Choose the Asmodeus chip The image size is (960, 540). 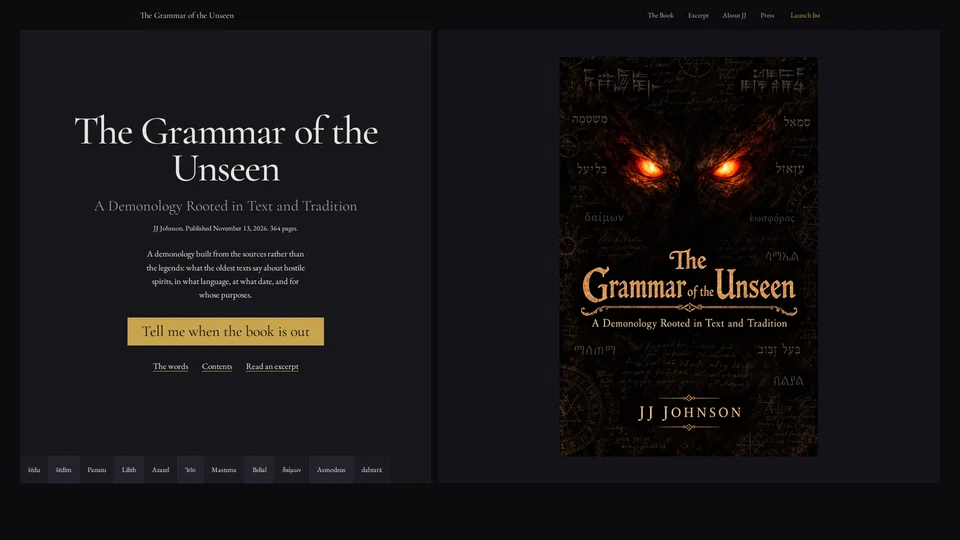pyautogui.click(x=331, y=470)
